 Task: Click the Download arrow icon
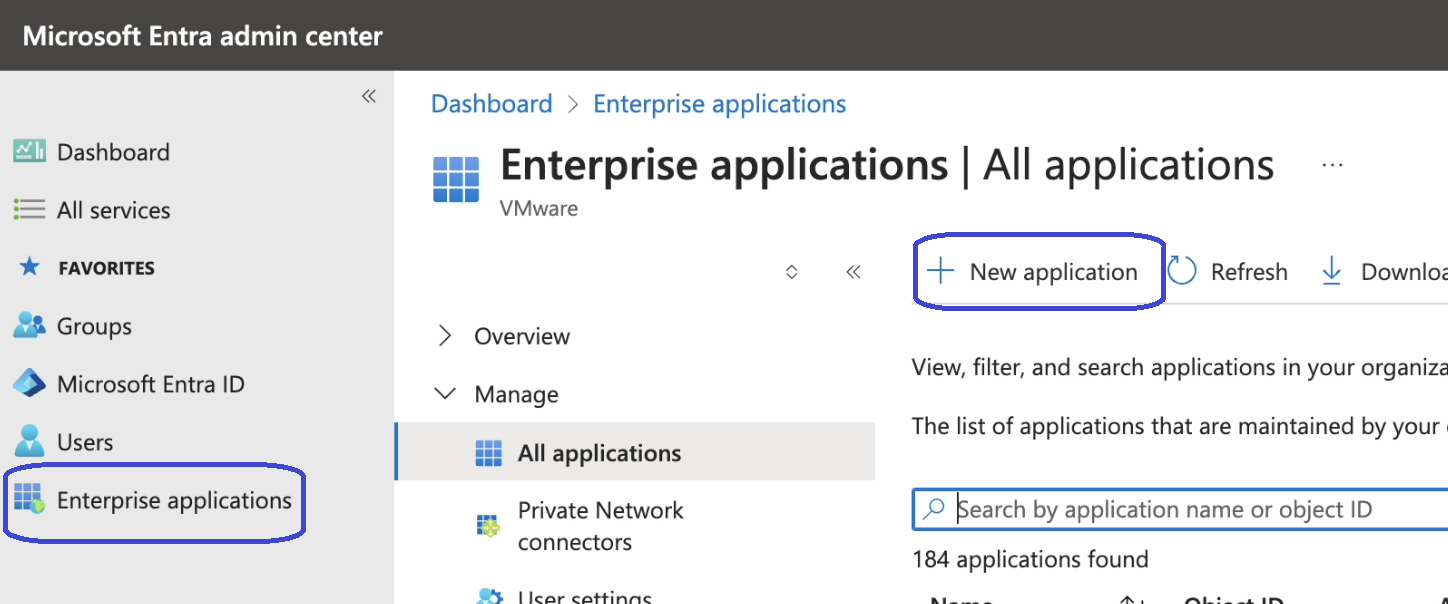(1332, 271)
